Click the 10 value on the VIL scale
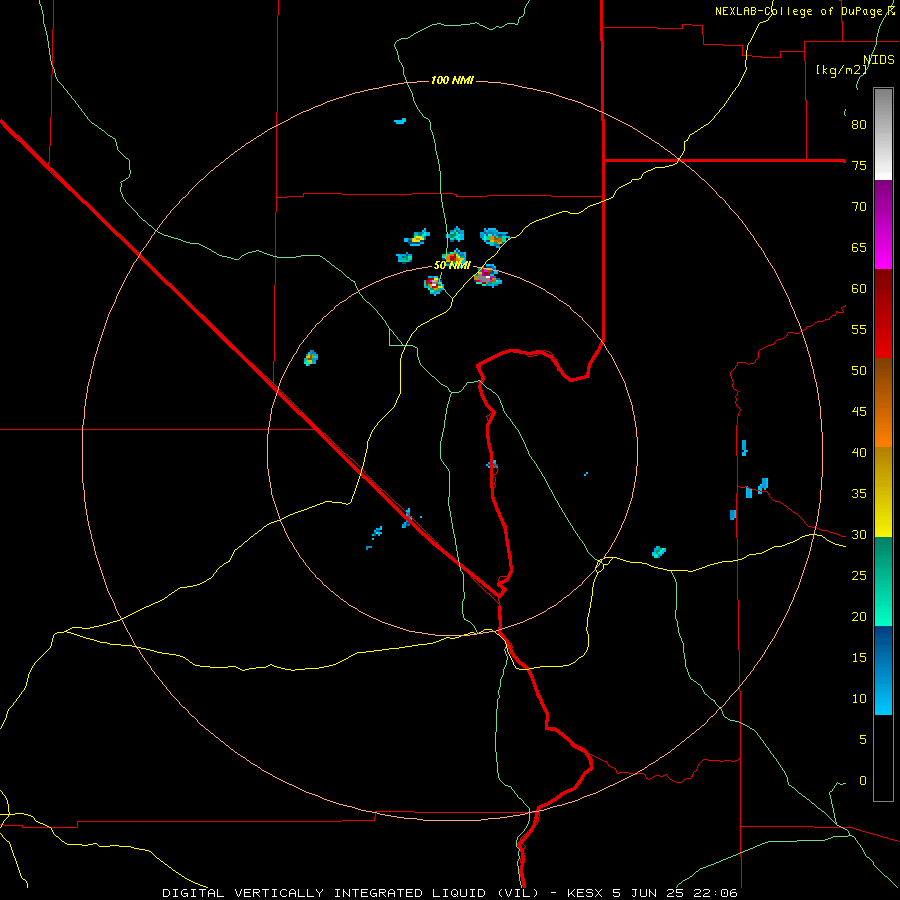 tap(859, 699)
